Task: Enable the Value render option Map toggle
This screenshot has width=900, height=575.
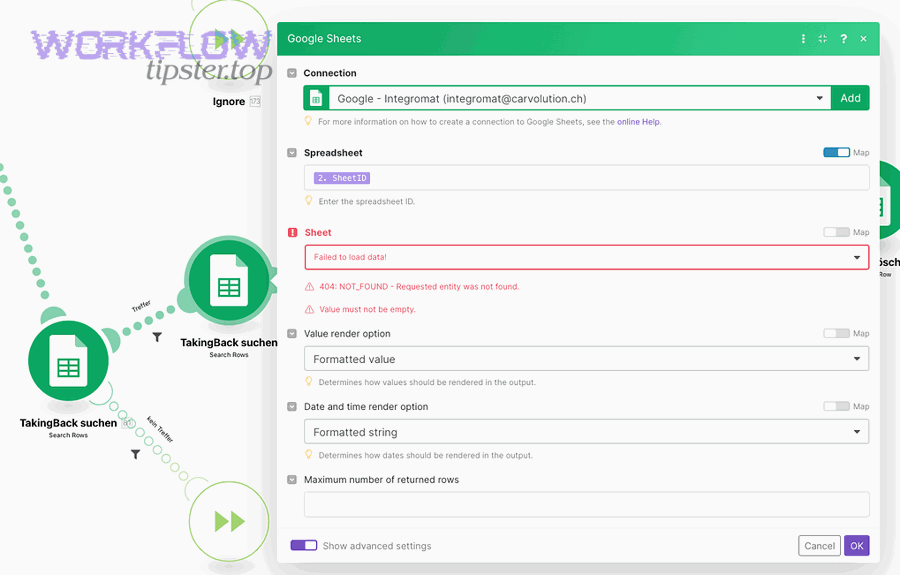Action: [836, 333]
